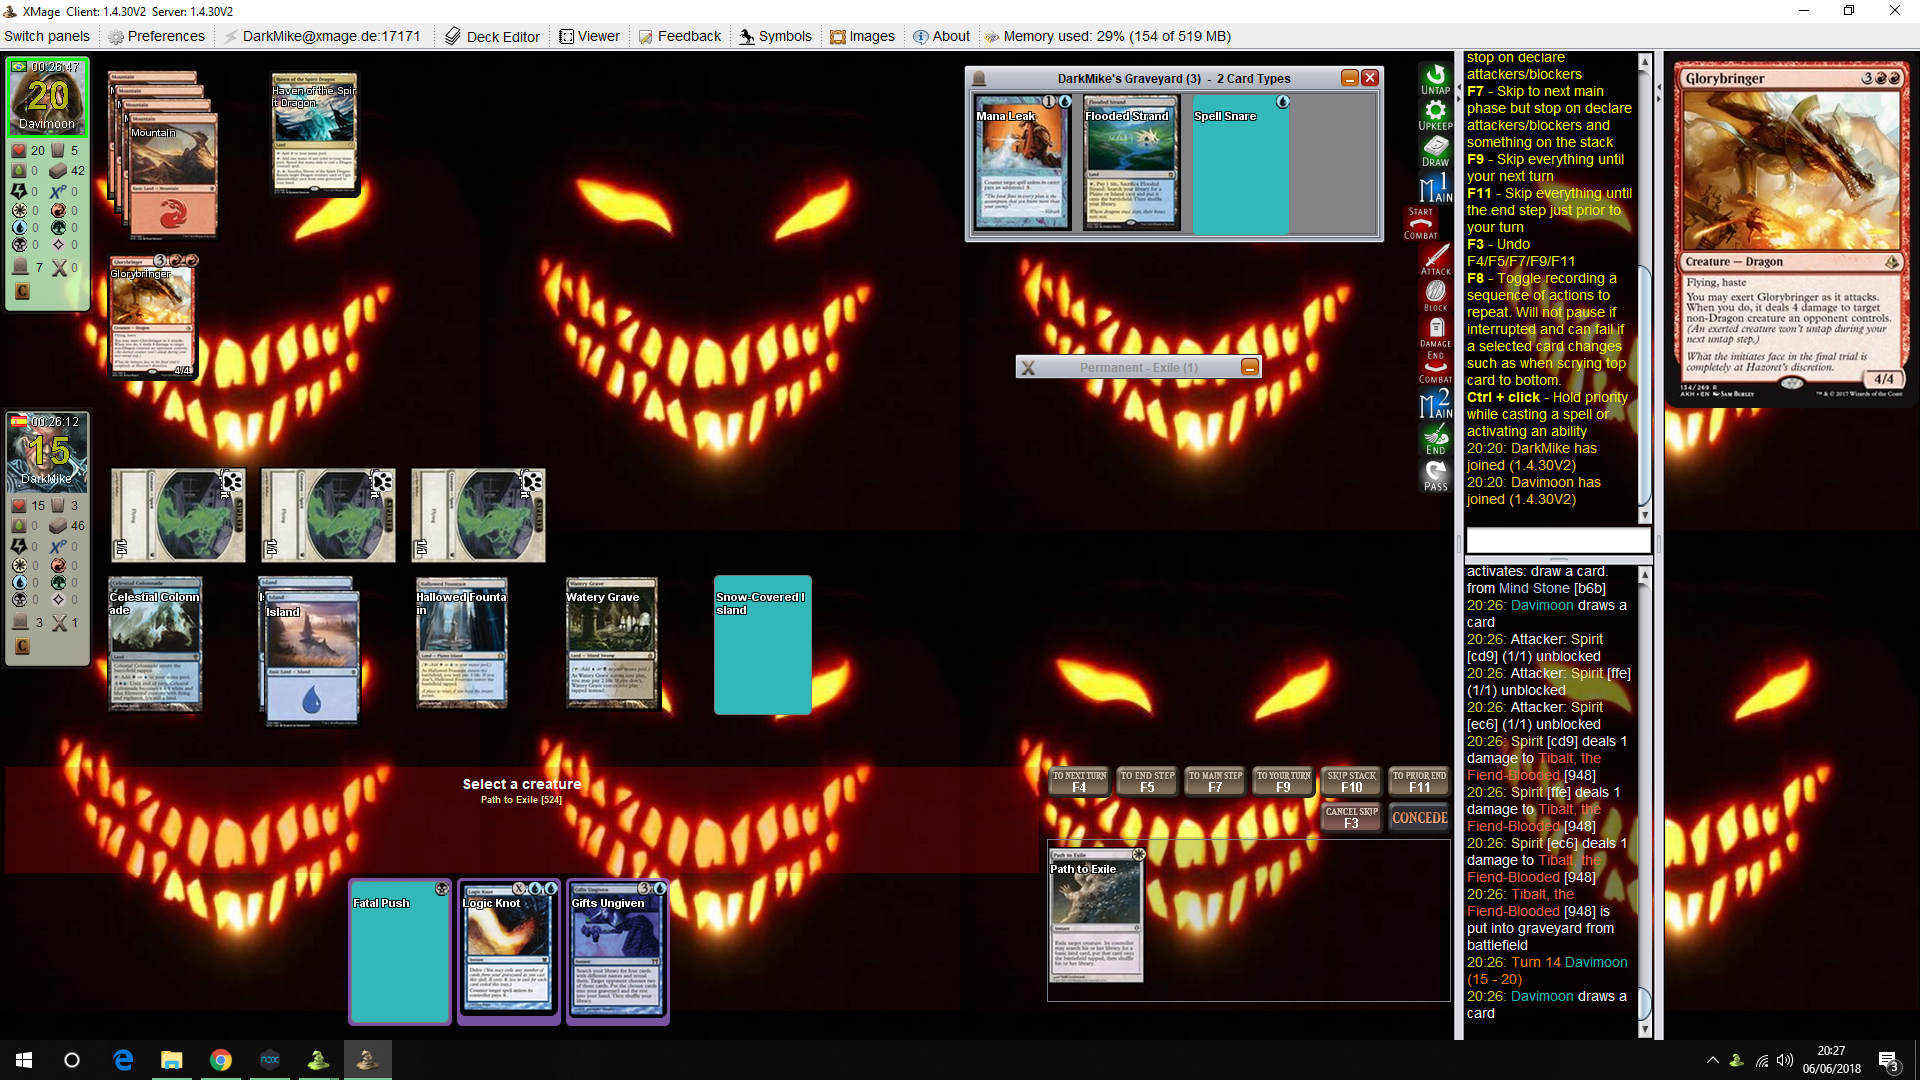Click Cancel Skip F3 button

(x=1351, y=818)
